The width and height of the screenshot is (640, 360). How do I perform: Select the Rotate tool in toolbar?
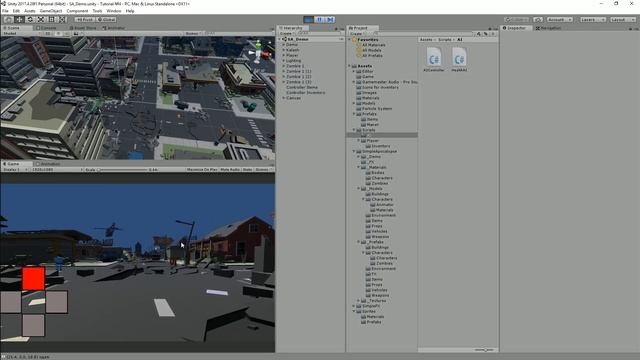click(30, 19)
